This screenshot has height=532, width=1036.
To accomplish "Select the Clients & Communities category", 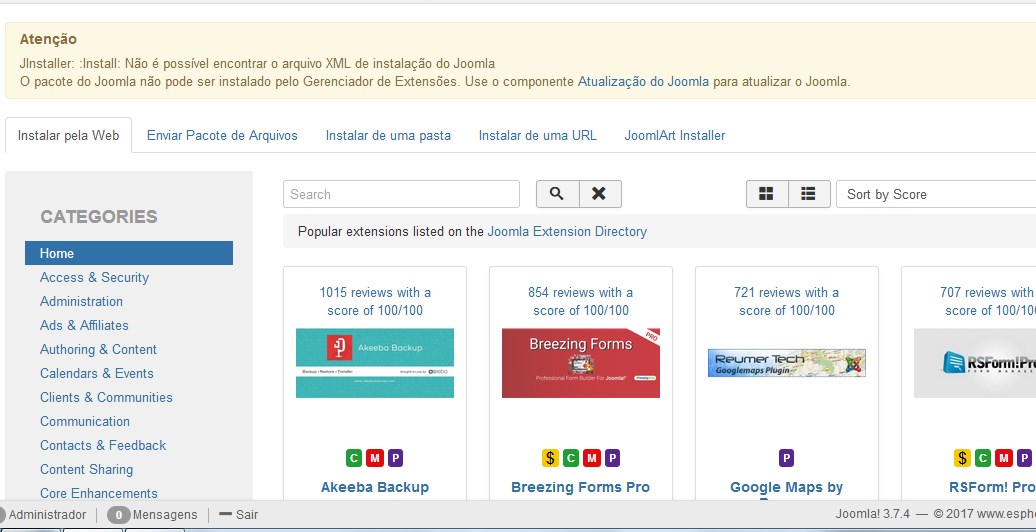I will pyautogui.click(x=106, y=397).
